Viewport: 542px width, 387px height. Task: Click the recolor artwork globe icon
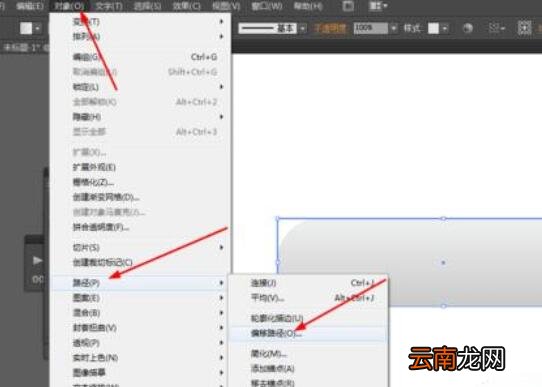point(468,28)
